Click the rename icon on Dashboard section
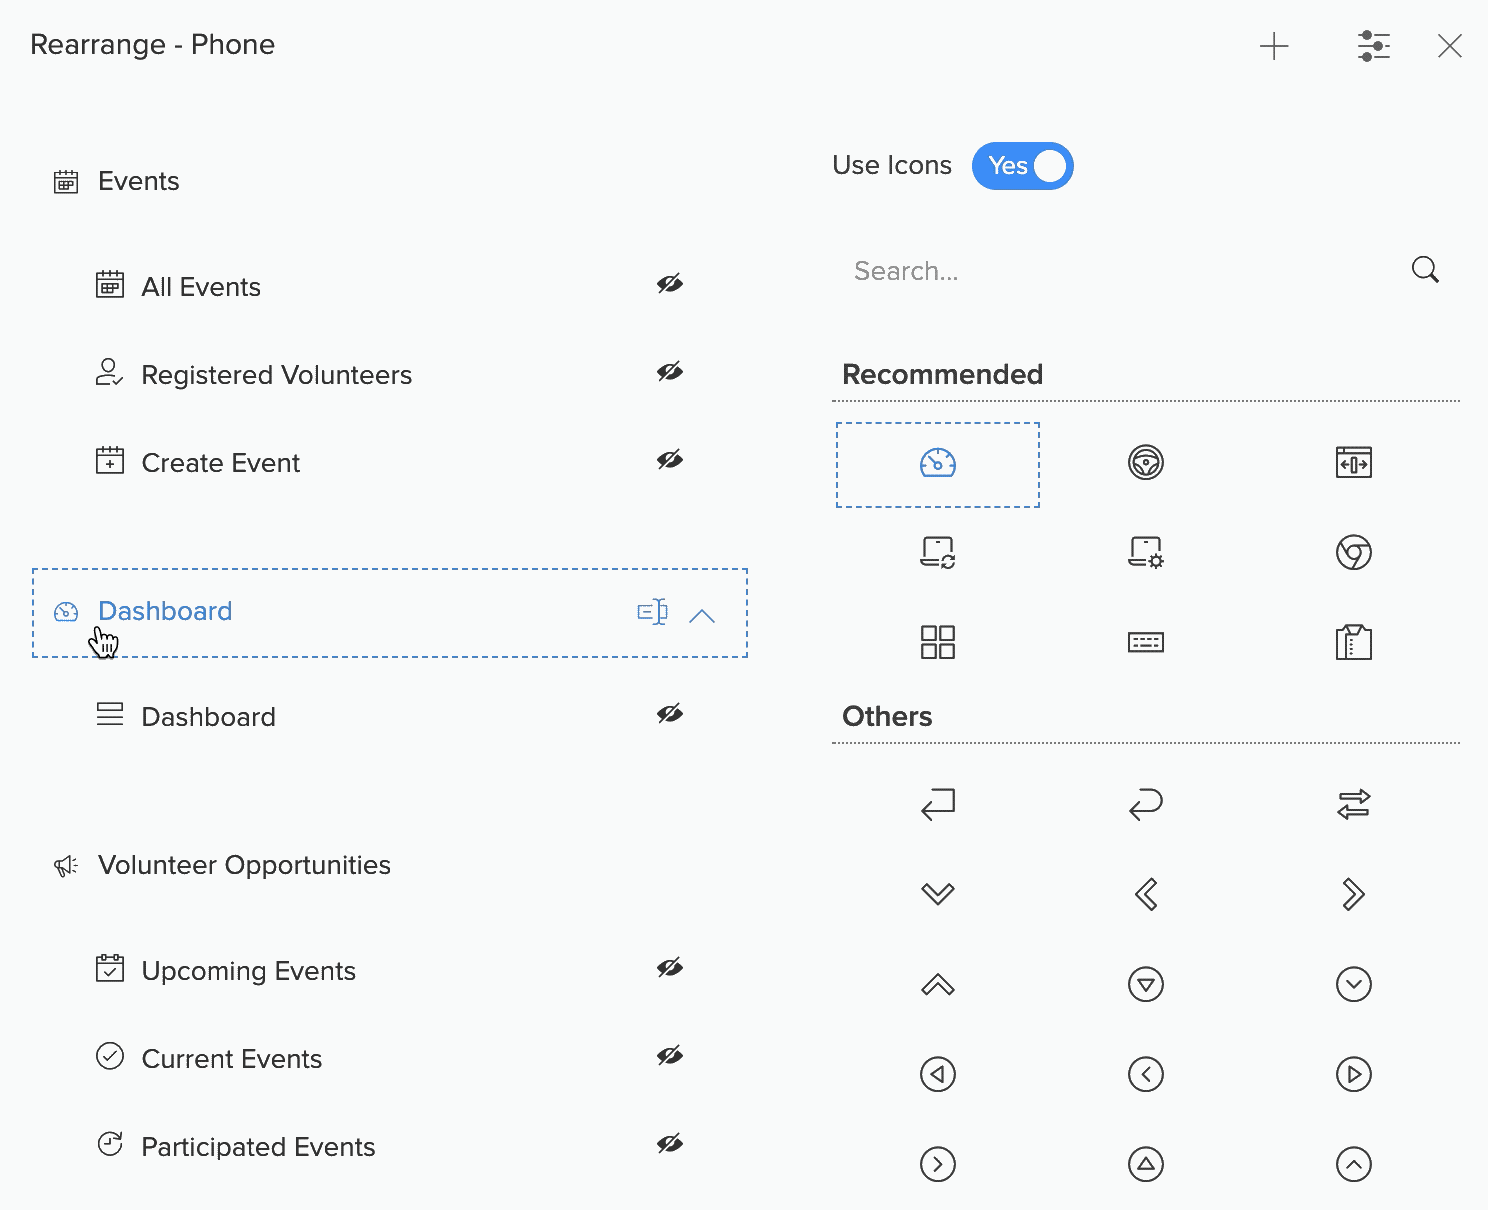Viewport: 1488px width, 1210px height. [x=652, y=612]
